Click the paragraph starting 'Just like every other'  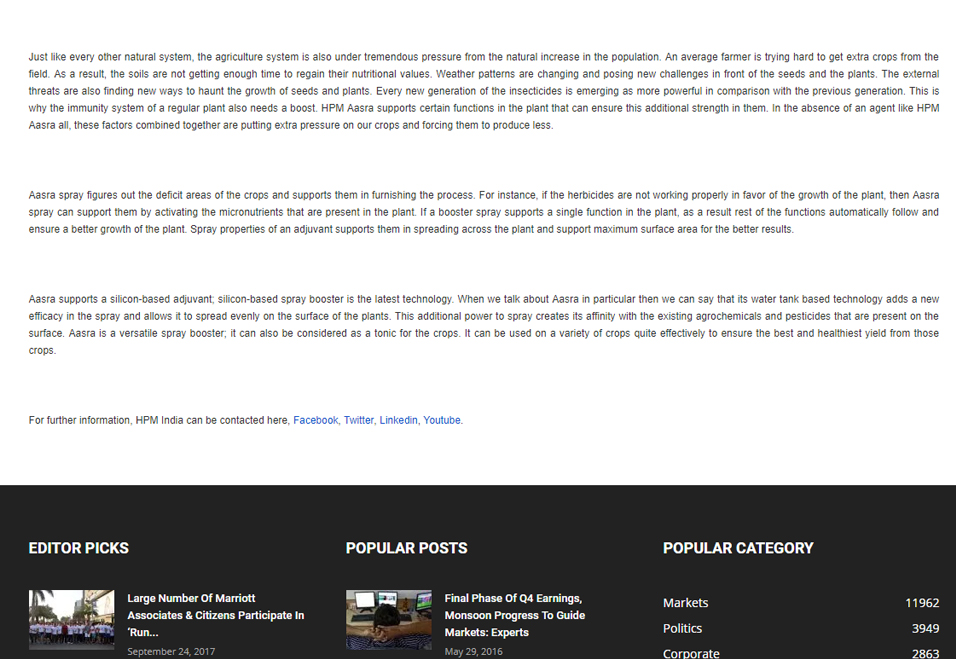tap(483, 91)
